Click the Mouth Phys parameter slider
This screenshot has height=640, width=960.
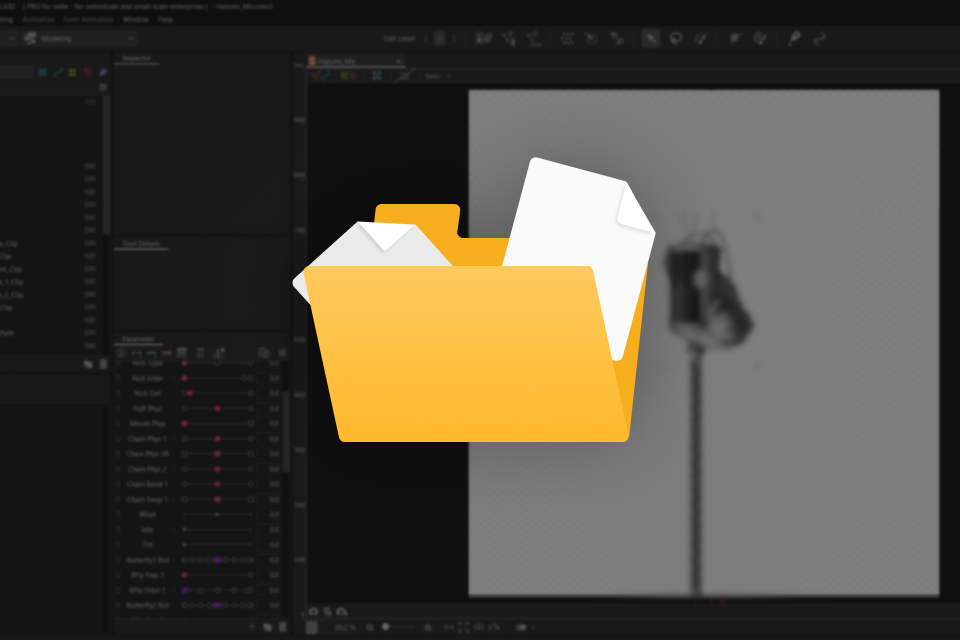tap(217, 424)
